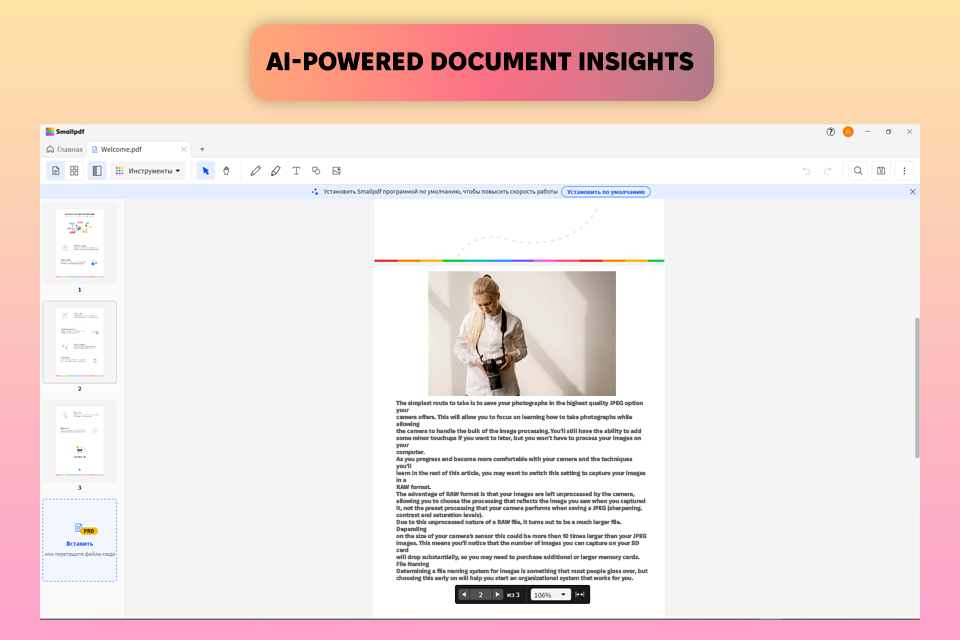Open a new tab with plus
The width and height of the screenshot is (960, 640).
202,149
